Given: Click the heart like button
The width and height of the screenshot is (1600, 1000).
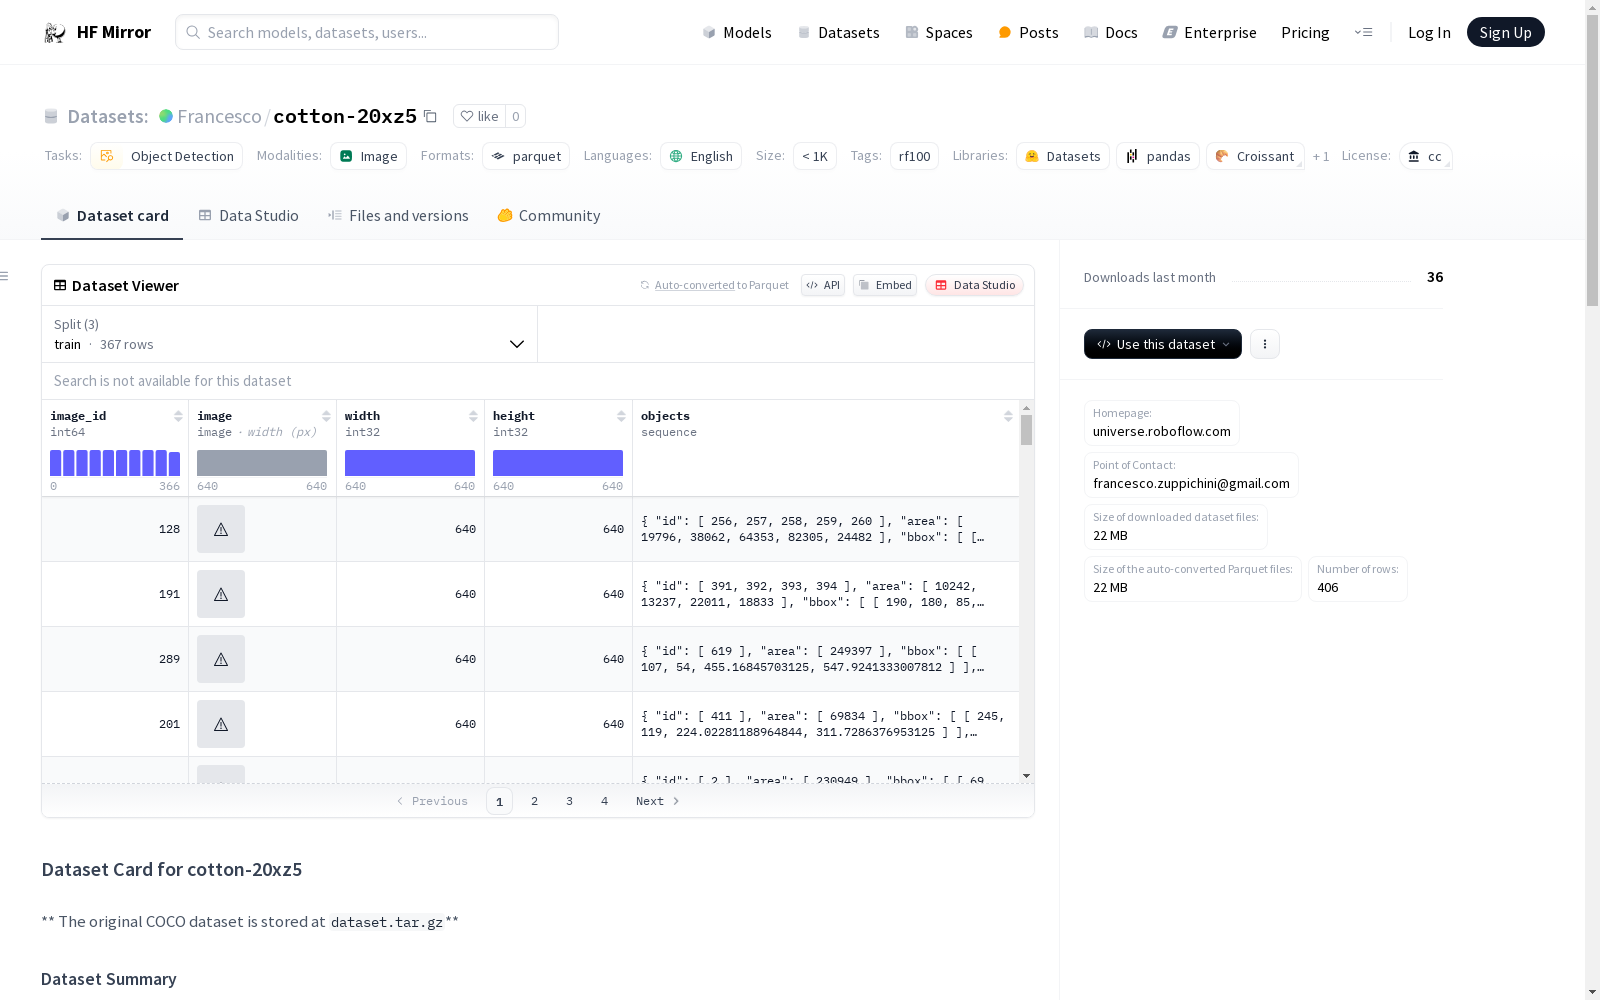Looking at the screenshot, I should [479, 116].
